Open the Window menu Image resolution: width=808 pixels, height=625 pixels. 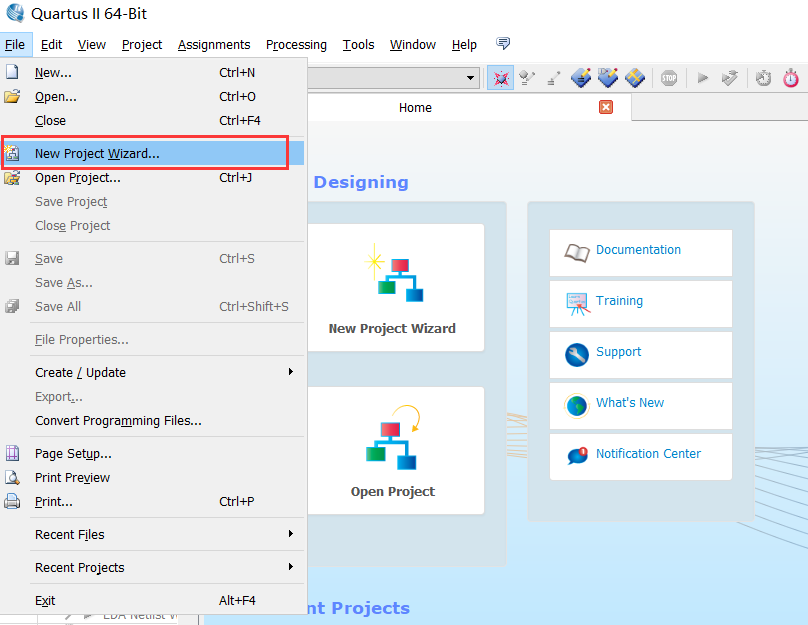click(413, 45)
